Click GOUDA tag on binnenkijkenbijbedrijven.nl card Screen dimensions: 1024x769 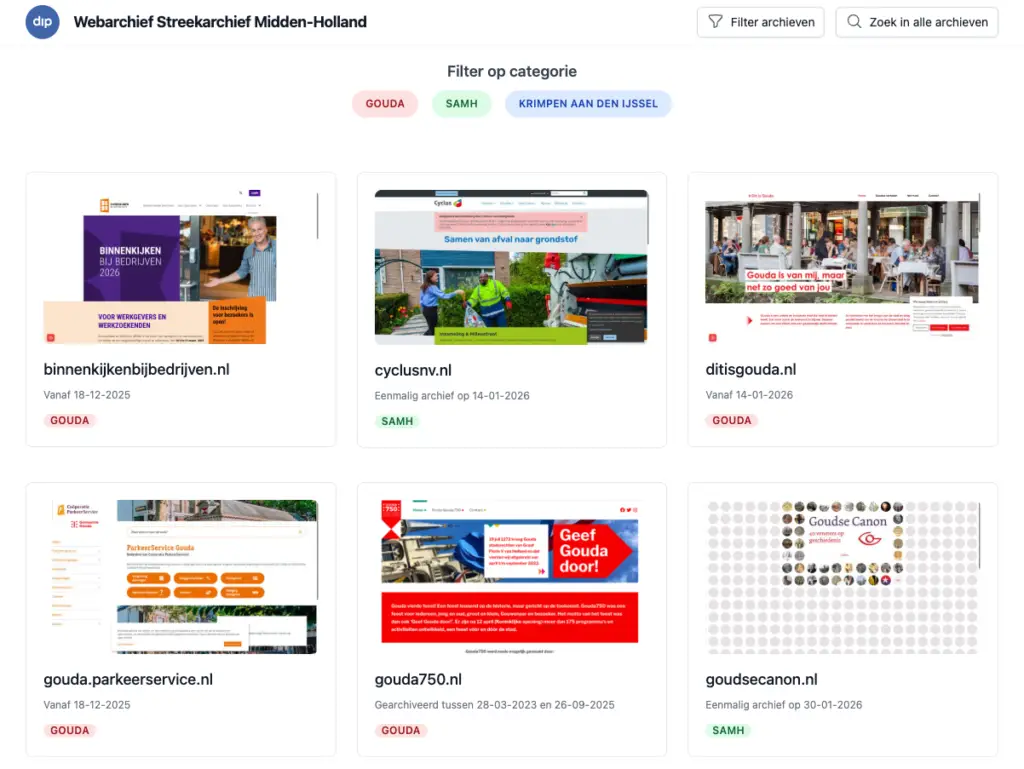click(70, 420)
